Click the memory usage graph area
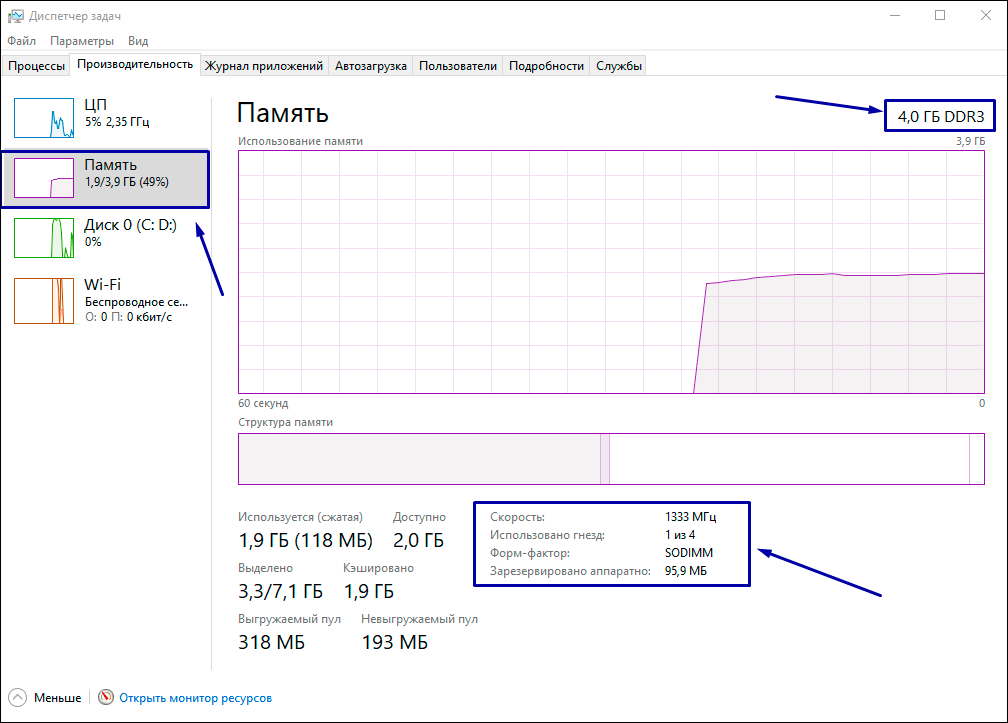Image resolution: width=1008 pixels, height=723 pixels. point(612,272)
